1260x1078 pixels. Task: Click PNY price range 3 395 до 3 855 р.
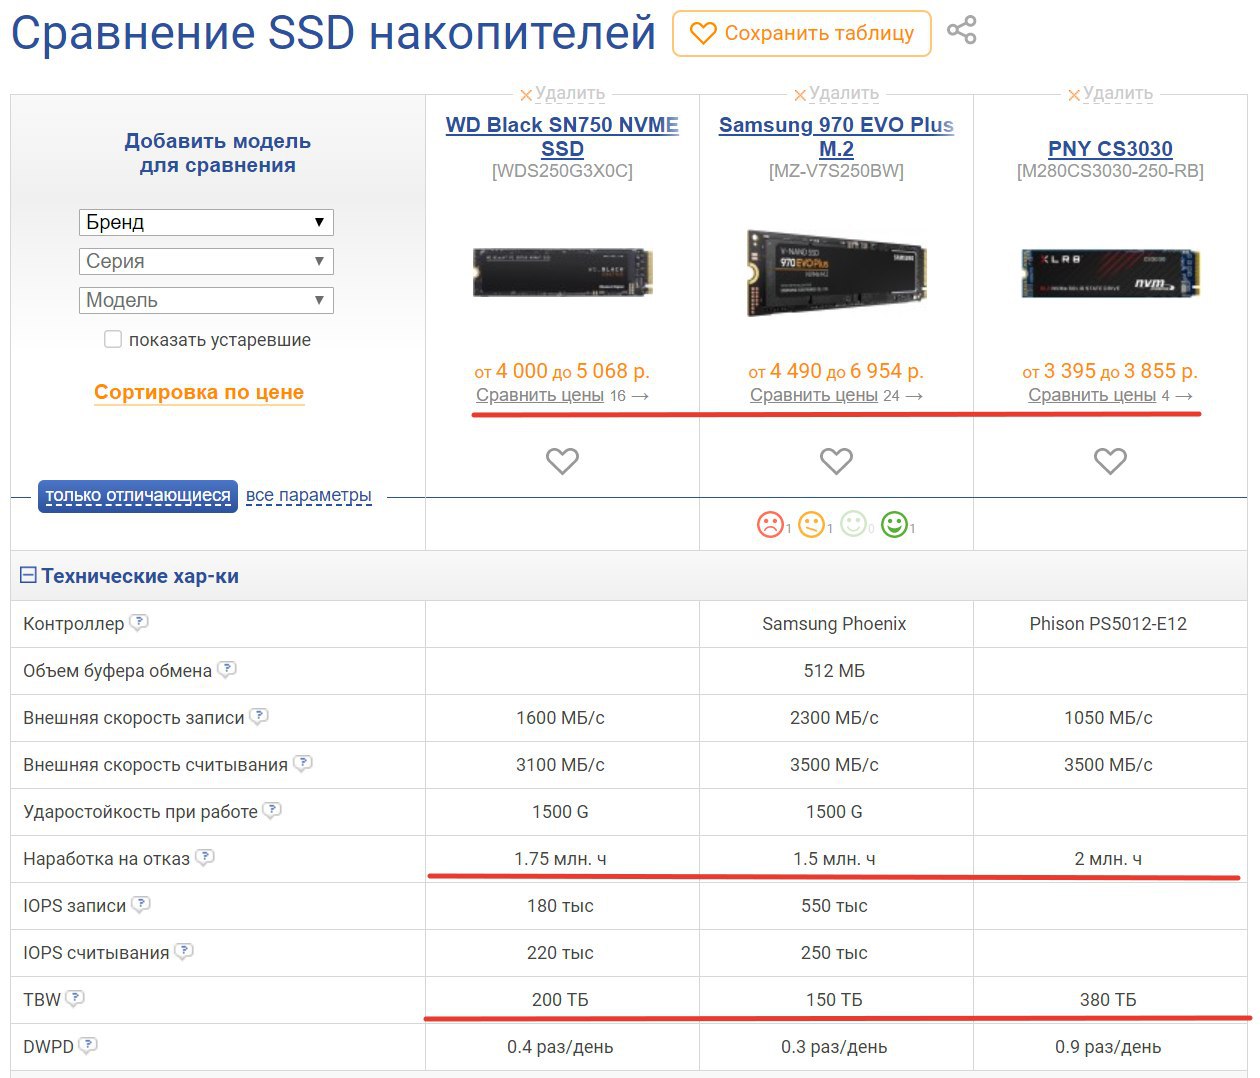pos(1110,371)
